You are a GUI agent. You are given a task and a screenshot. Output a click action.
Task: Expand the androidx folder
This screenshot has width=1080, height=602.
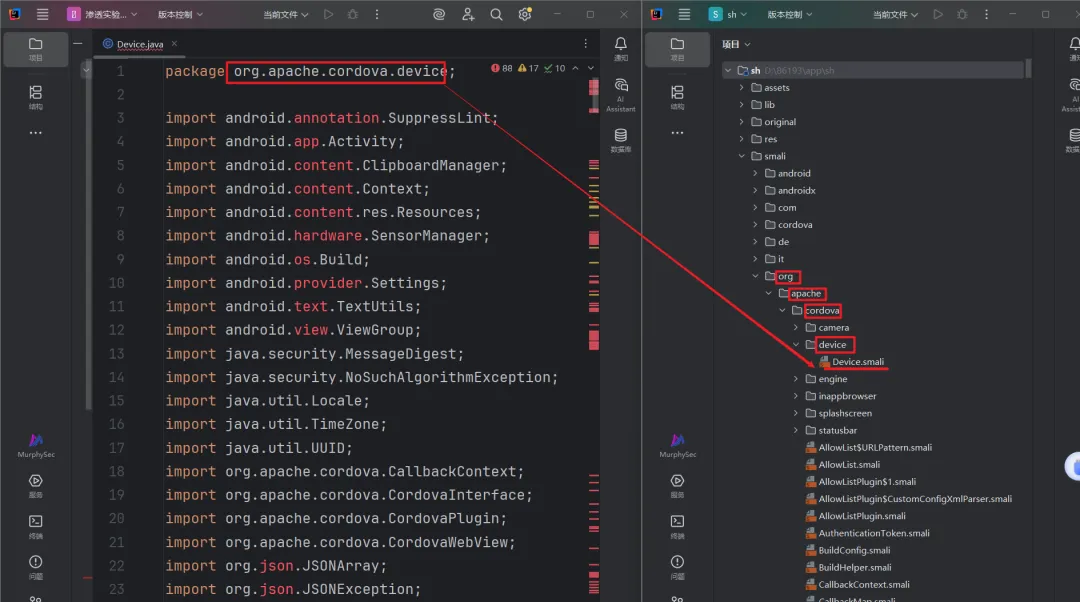tap(755, 190)
